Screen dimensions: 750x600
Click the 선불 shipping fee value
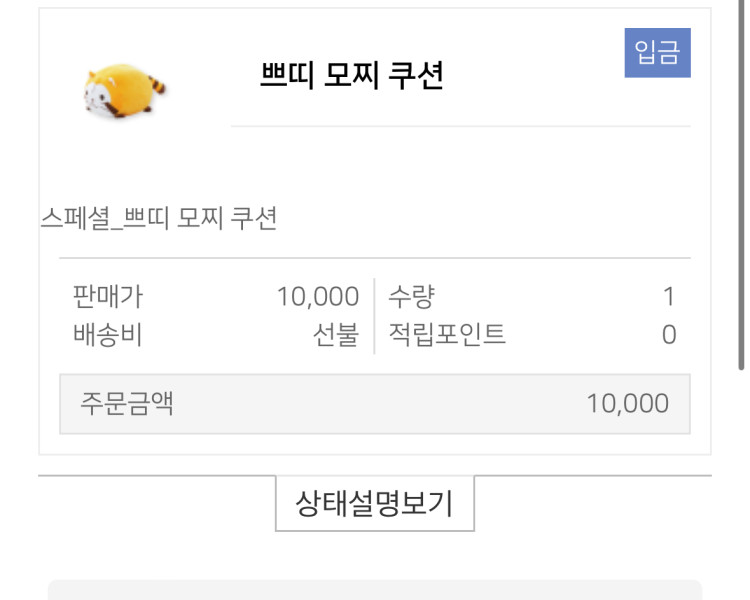(x=335, y=334)
